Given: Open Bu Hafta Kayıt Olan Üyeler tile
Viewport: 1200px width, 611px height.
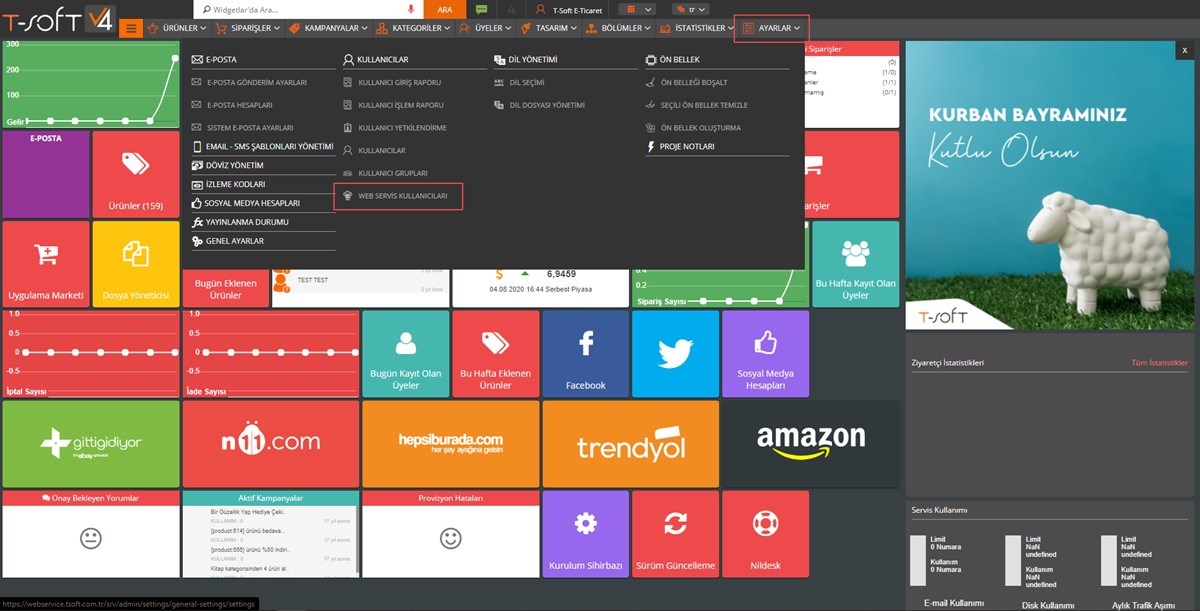Looking at the screenshot, I should pos(855,264).
